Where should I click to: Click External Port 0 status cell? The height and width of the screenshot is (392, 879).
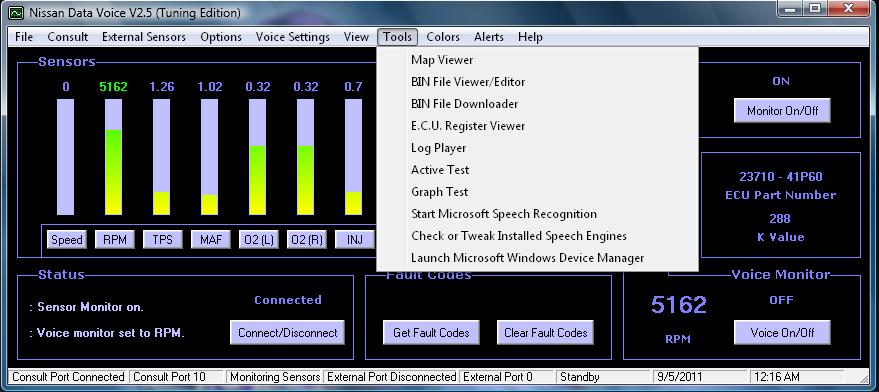tap(507, 377)
